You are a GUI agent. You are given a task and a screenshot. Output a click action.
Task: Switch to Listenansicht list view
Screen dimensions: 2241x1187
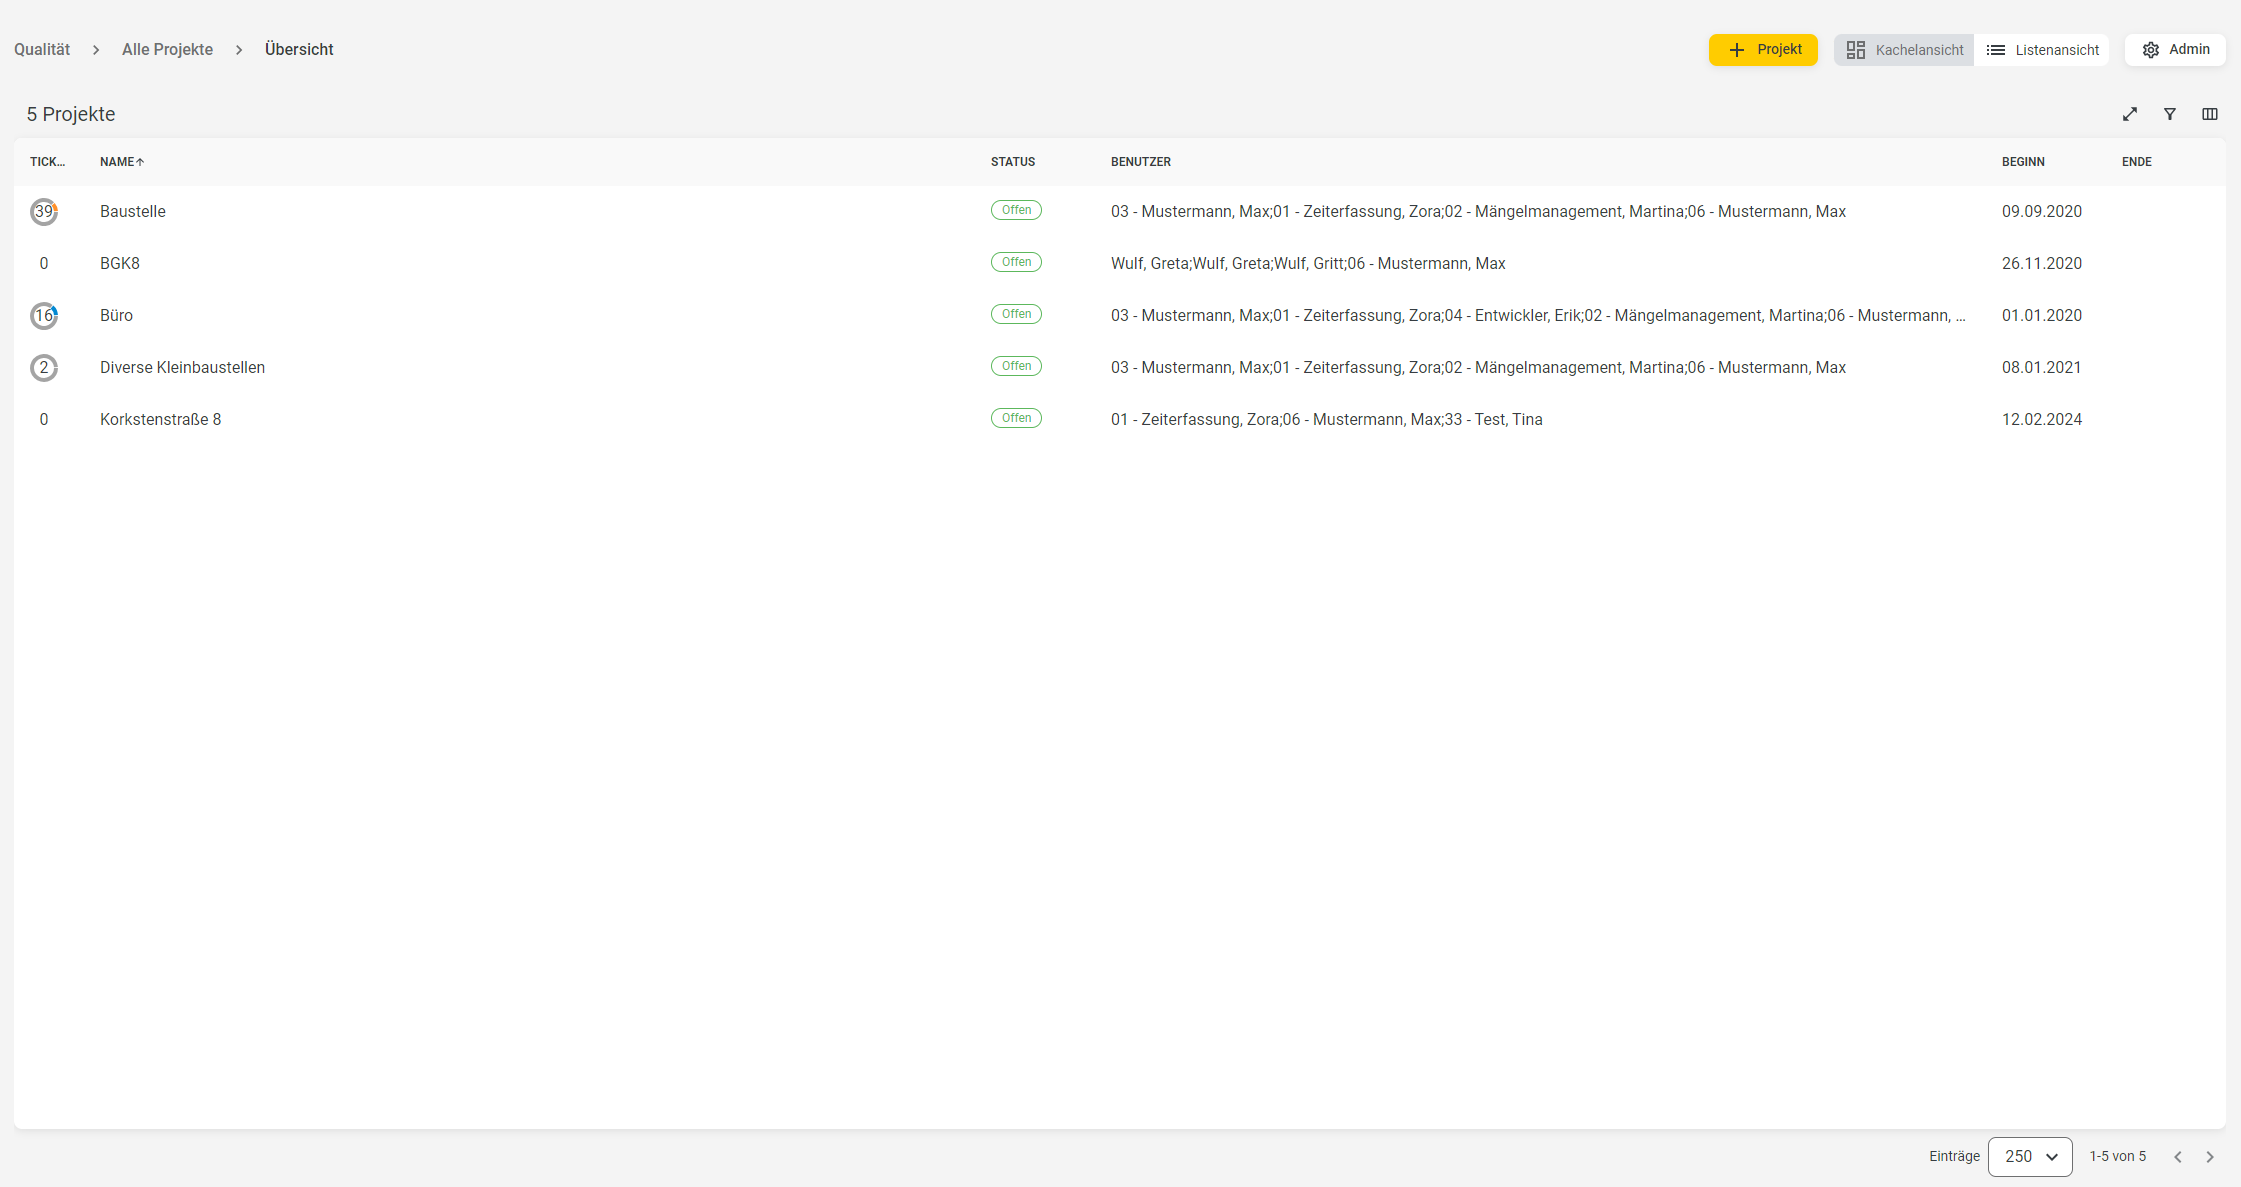[x=2042, y=50]
